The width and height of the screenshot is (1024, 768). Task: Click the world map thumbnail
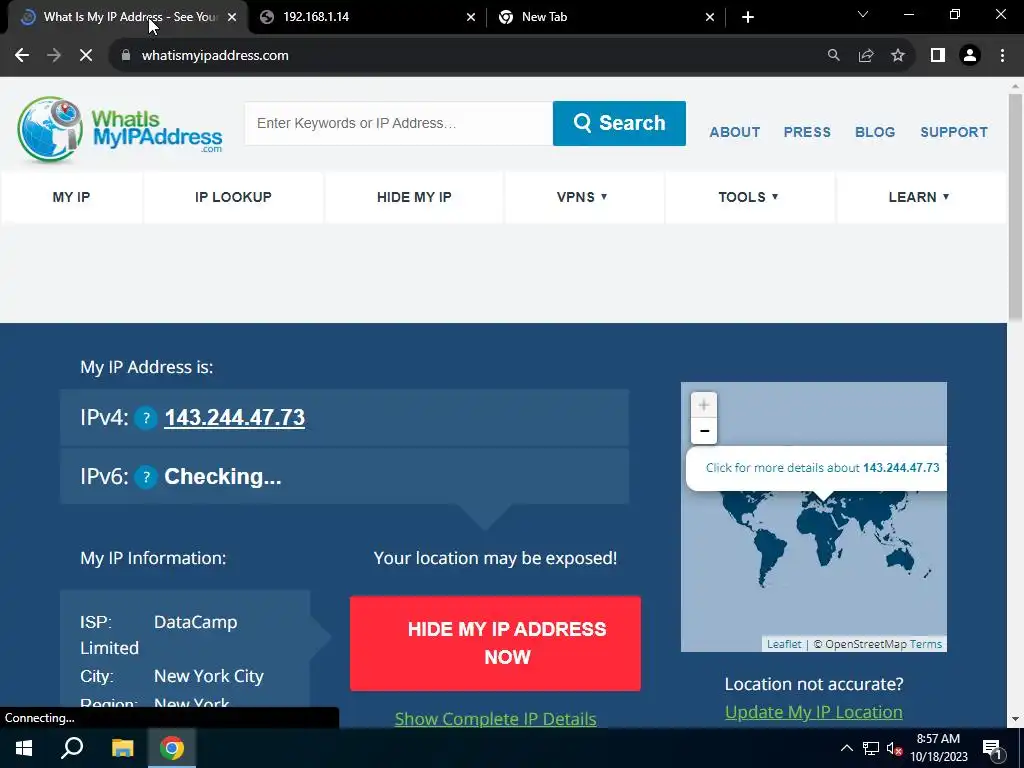814,517
